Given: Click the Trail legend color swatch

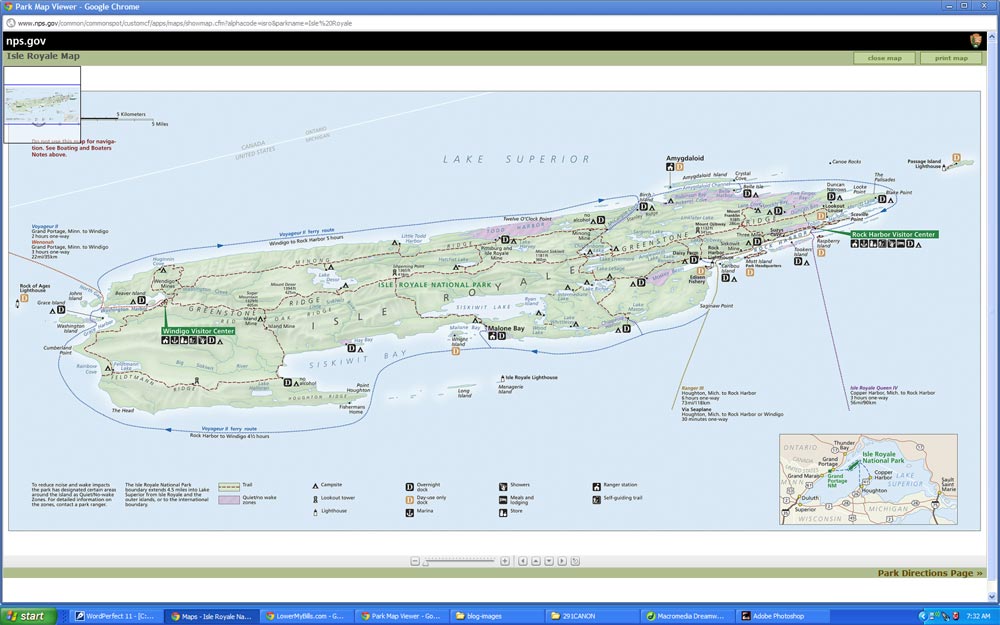Looking at the screenshot, I should coord(229,487).
